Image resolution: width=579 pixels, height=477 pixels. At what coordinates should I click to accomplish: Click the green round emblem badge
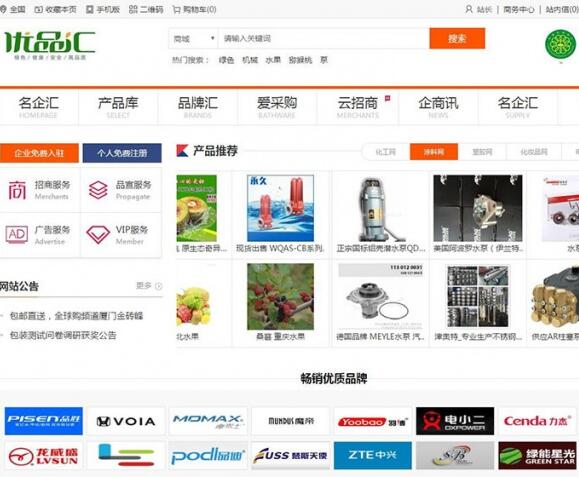(561, 44)
